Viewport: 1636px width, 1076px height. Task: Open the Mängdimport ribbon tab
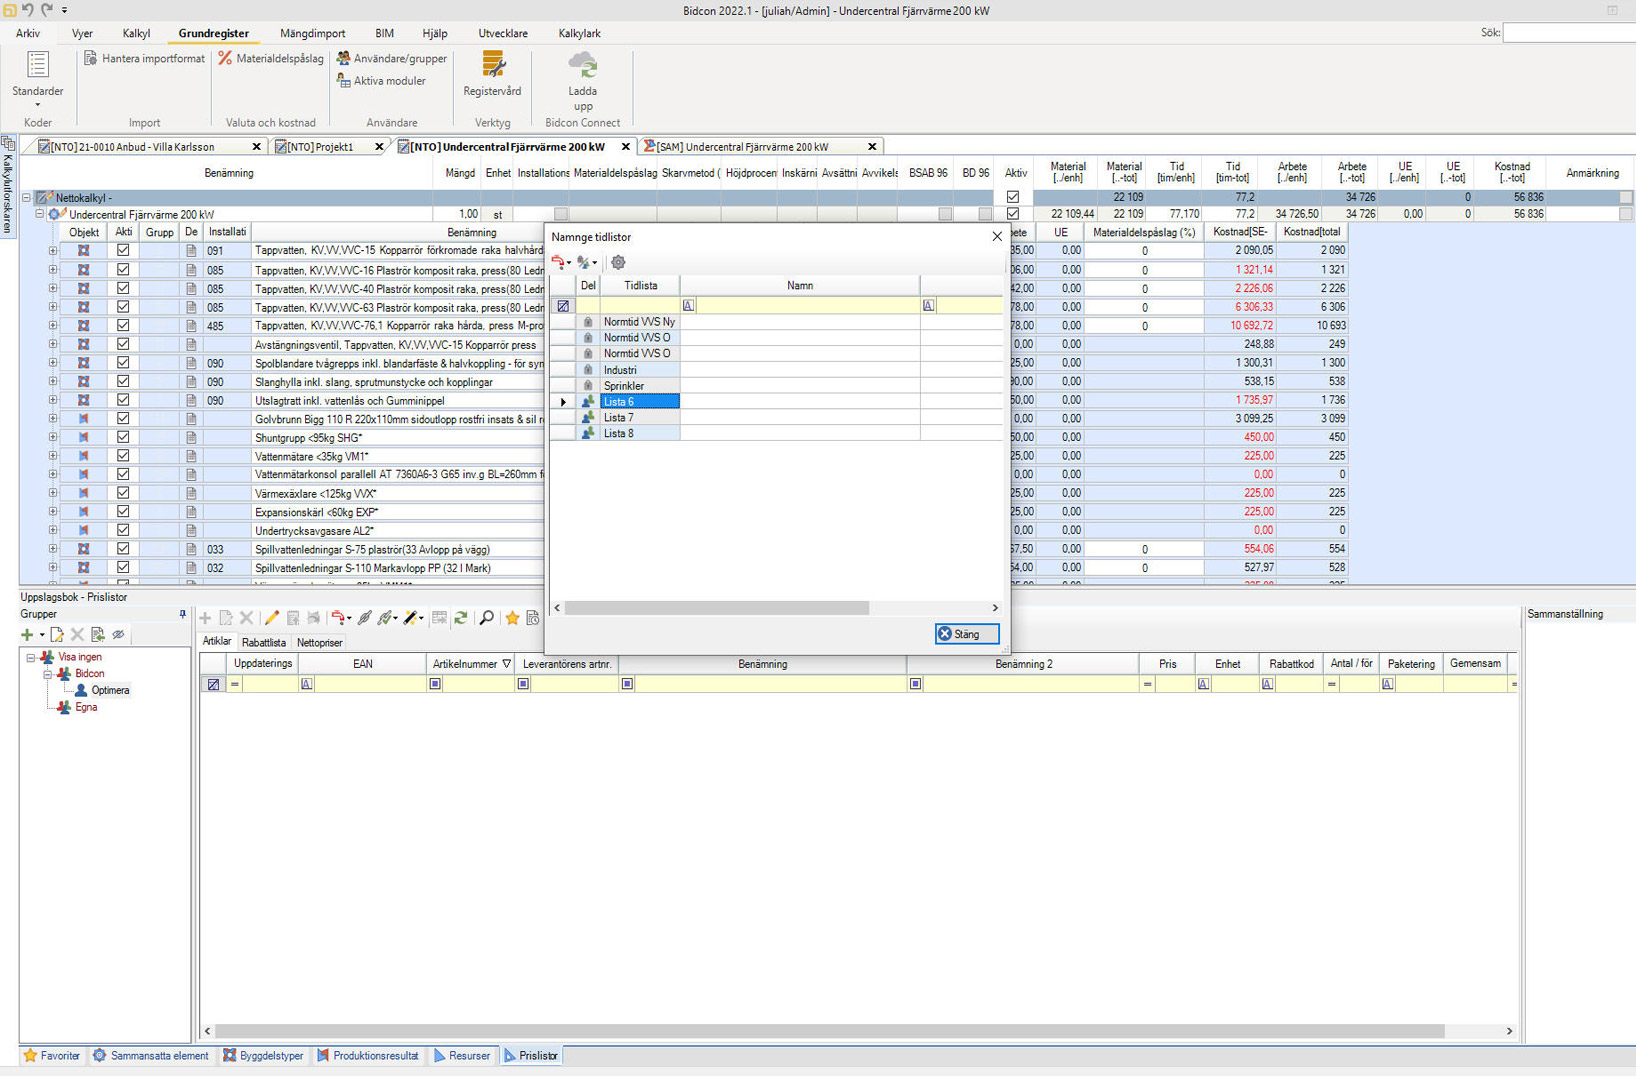click(312, 33)
